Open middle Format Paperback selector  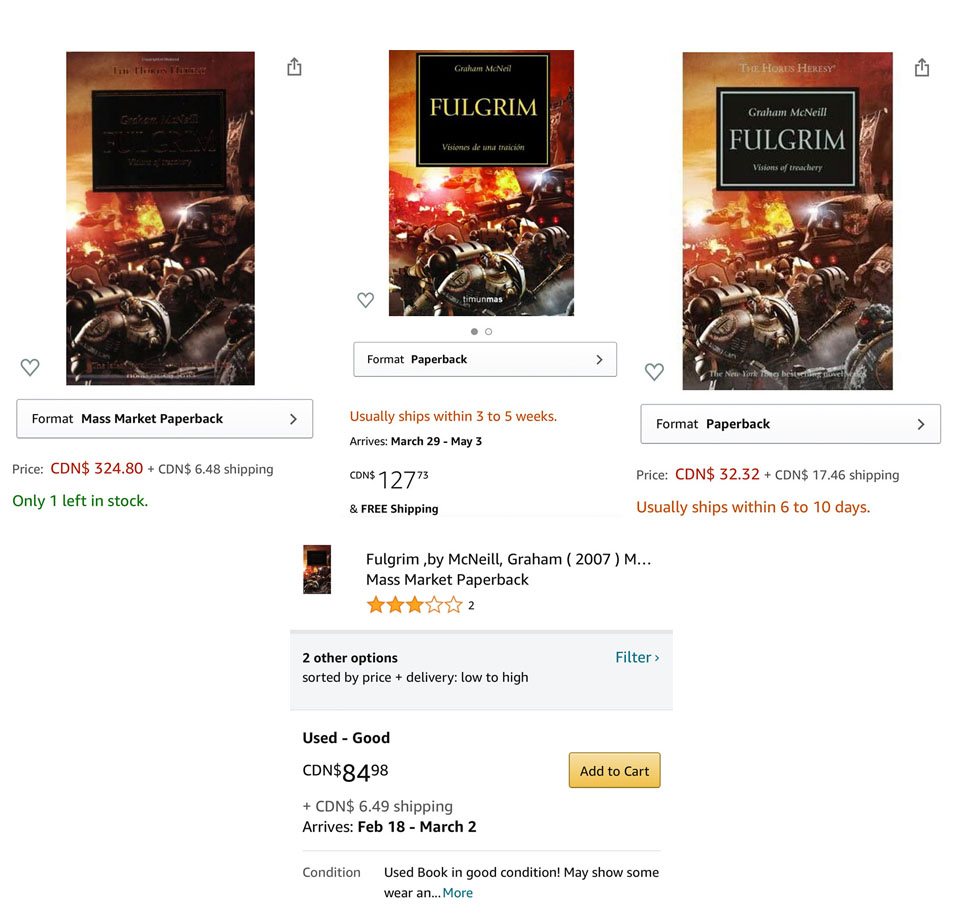[x=485, y=360]
